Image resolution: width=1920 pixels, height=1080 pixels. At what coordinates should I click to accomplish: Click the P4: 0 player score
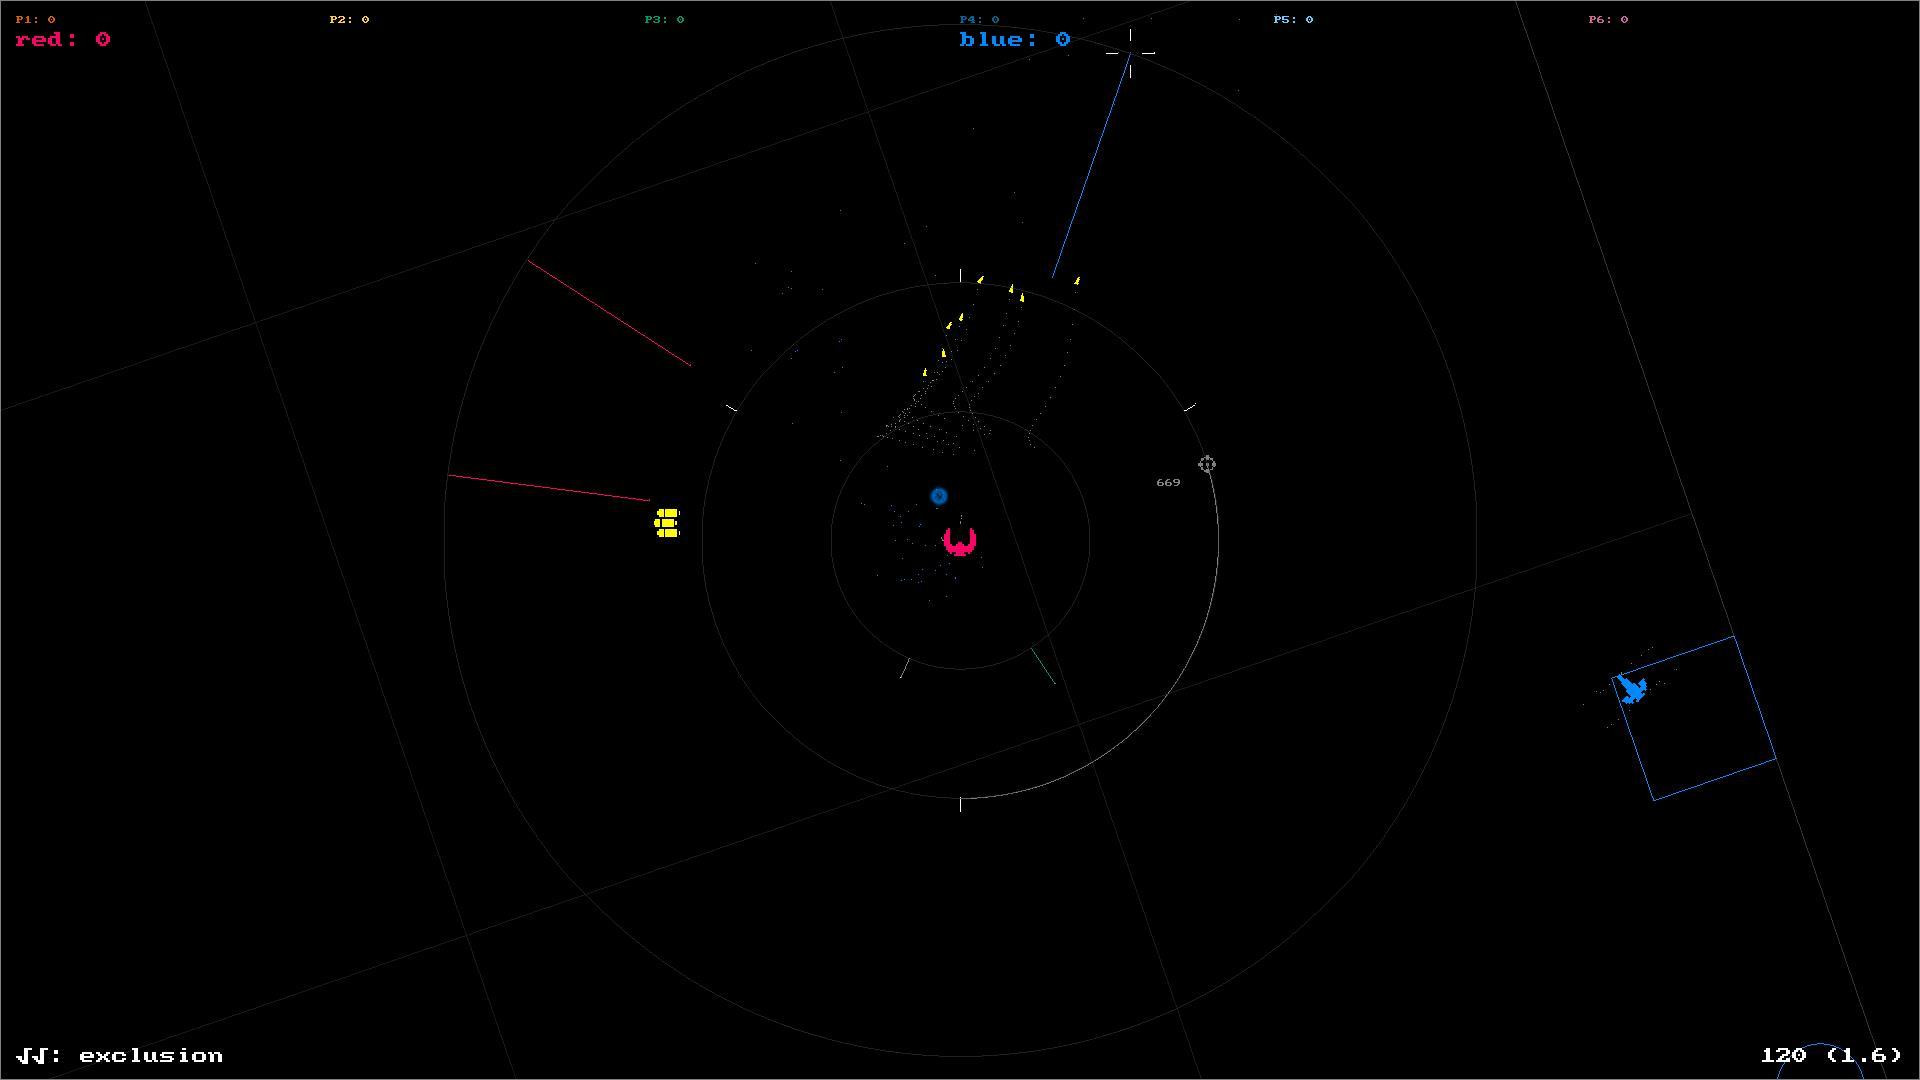pyautogui.click(x=979, y=19)
